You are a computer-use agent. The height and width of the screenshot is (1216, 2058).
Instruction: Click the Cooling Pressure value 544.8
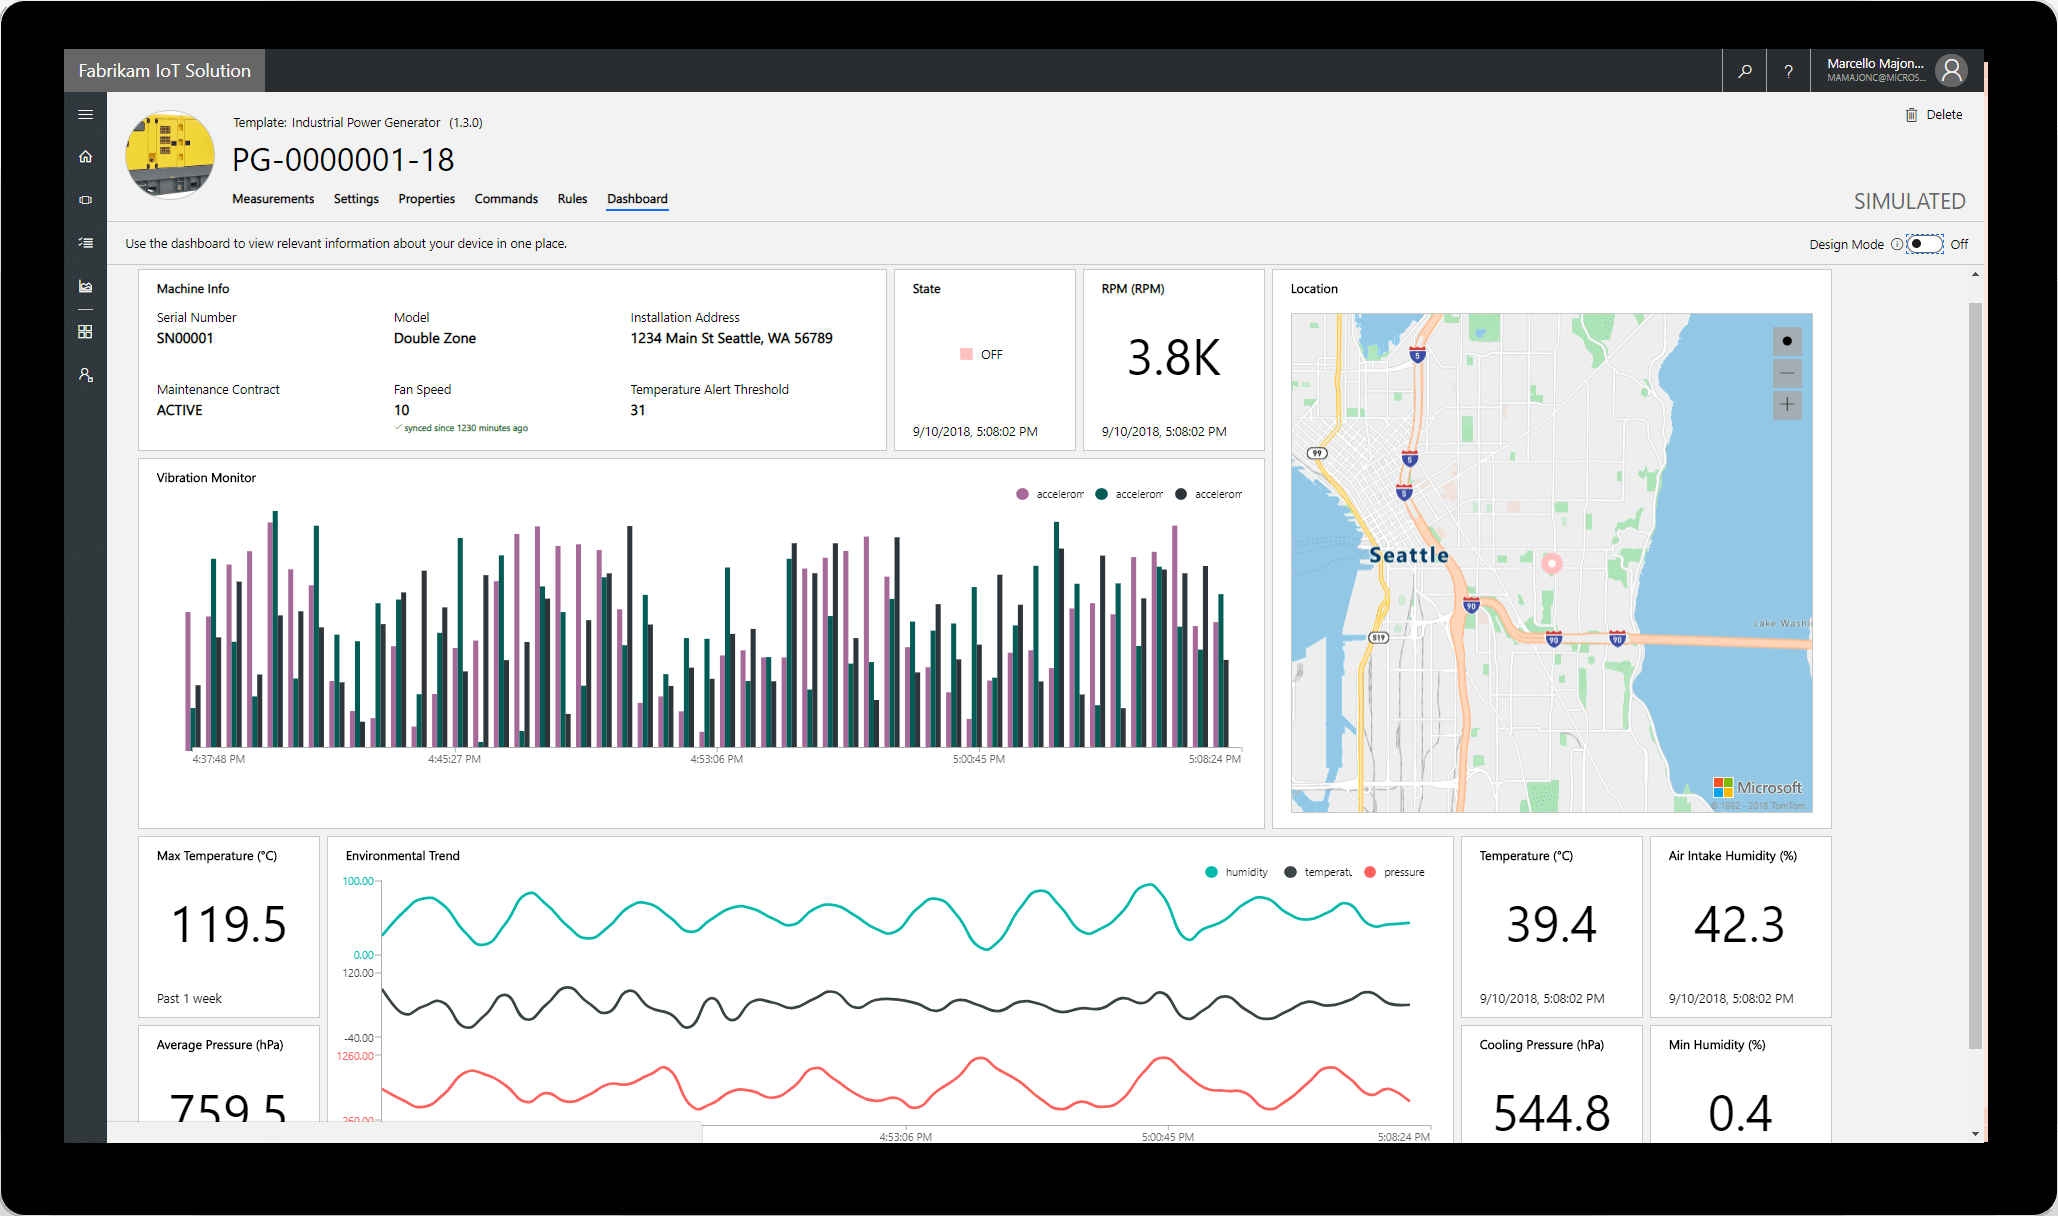[x=1552, y=1113]
